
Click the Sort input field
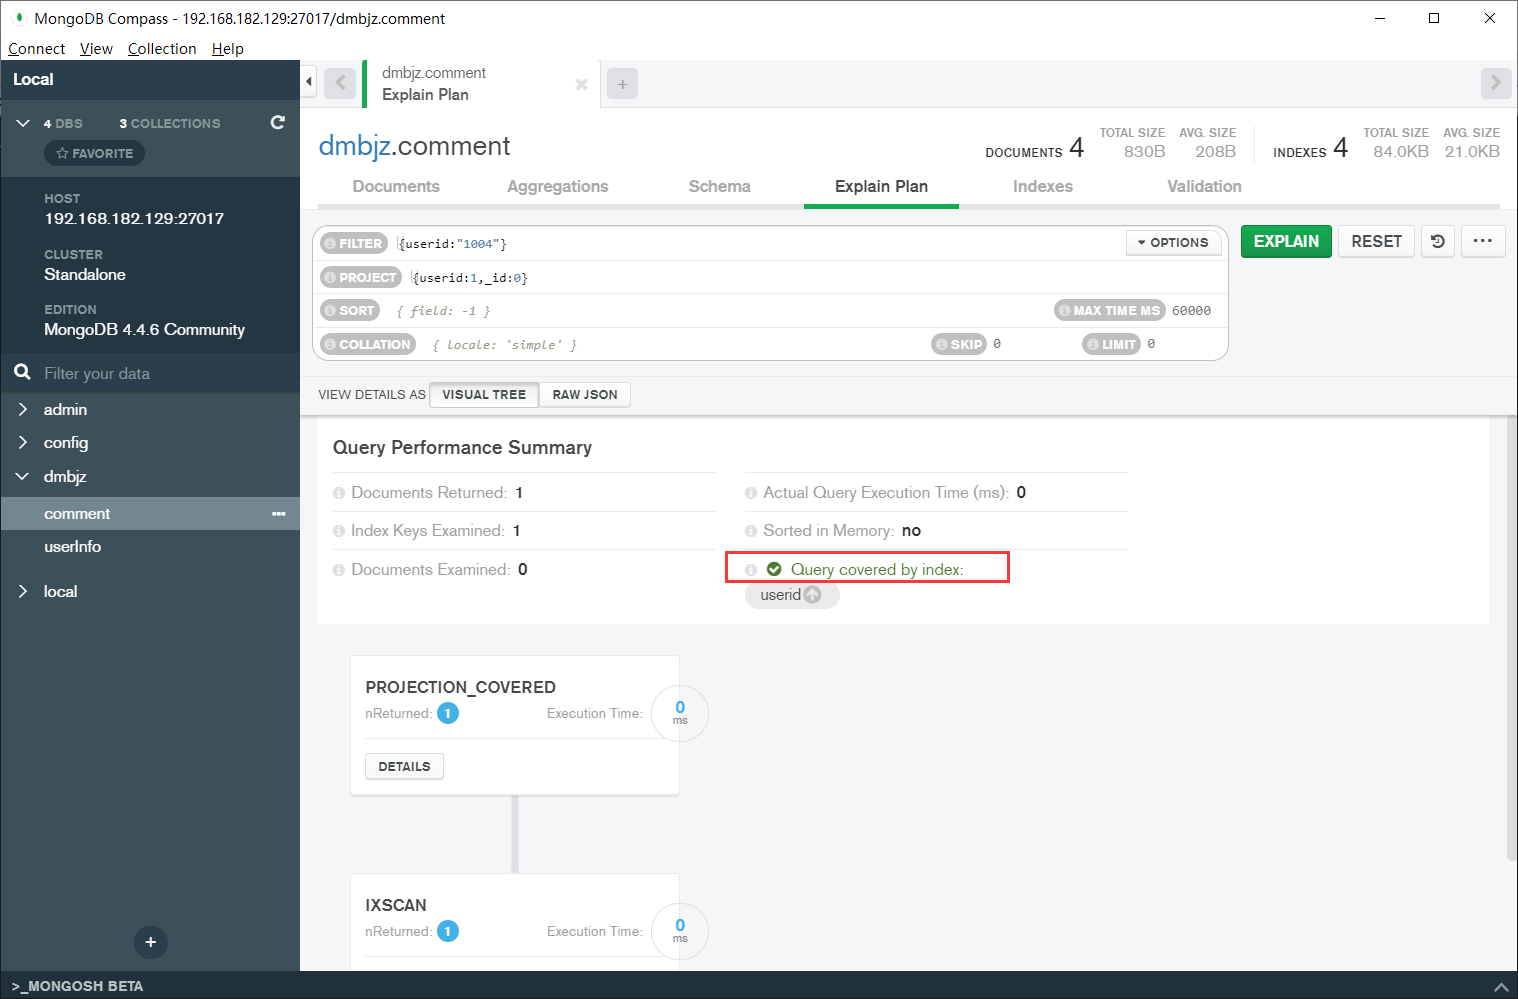(715, 311)
